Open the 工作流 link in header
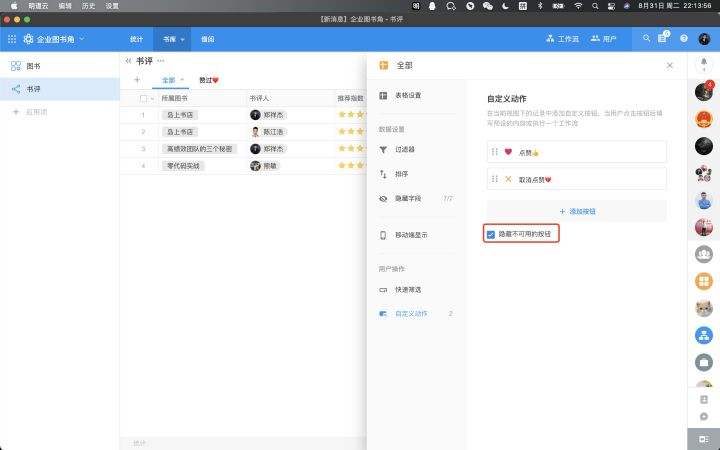 pos(562,39)
